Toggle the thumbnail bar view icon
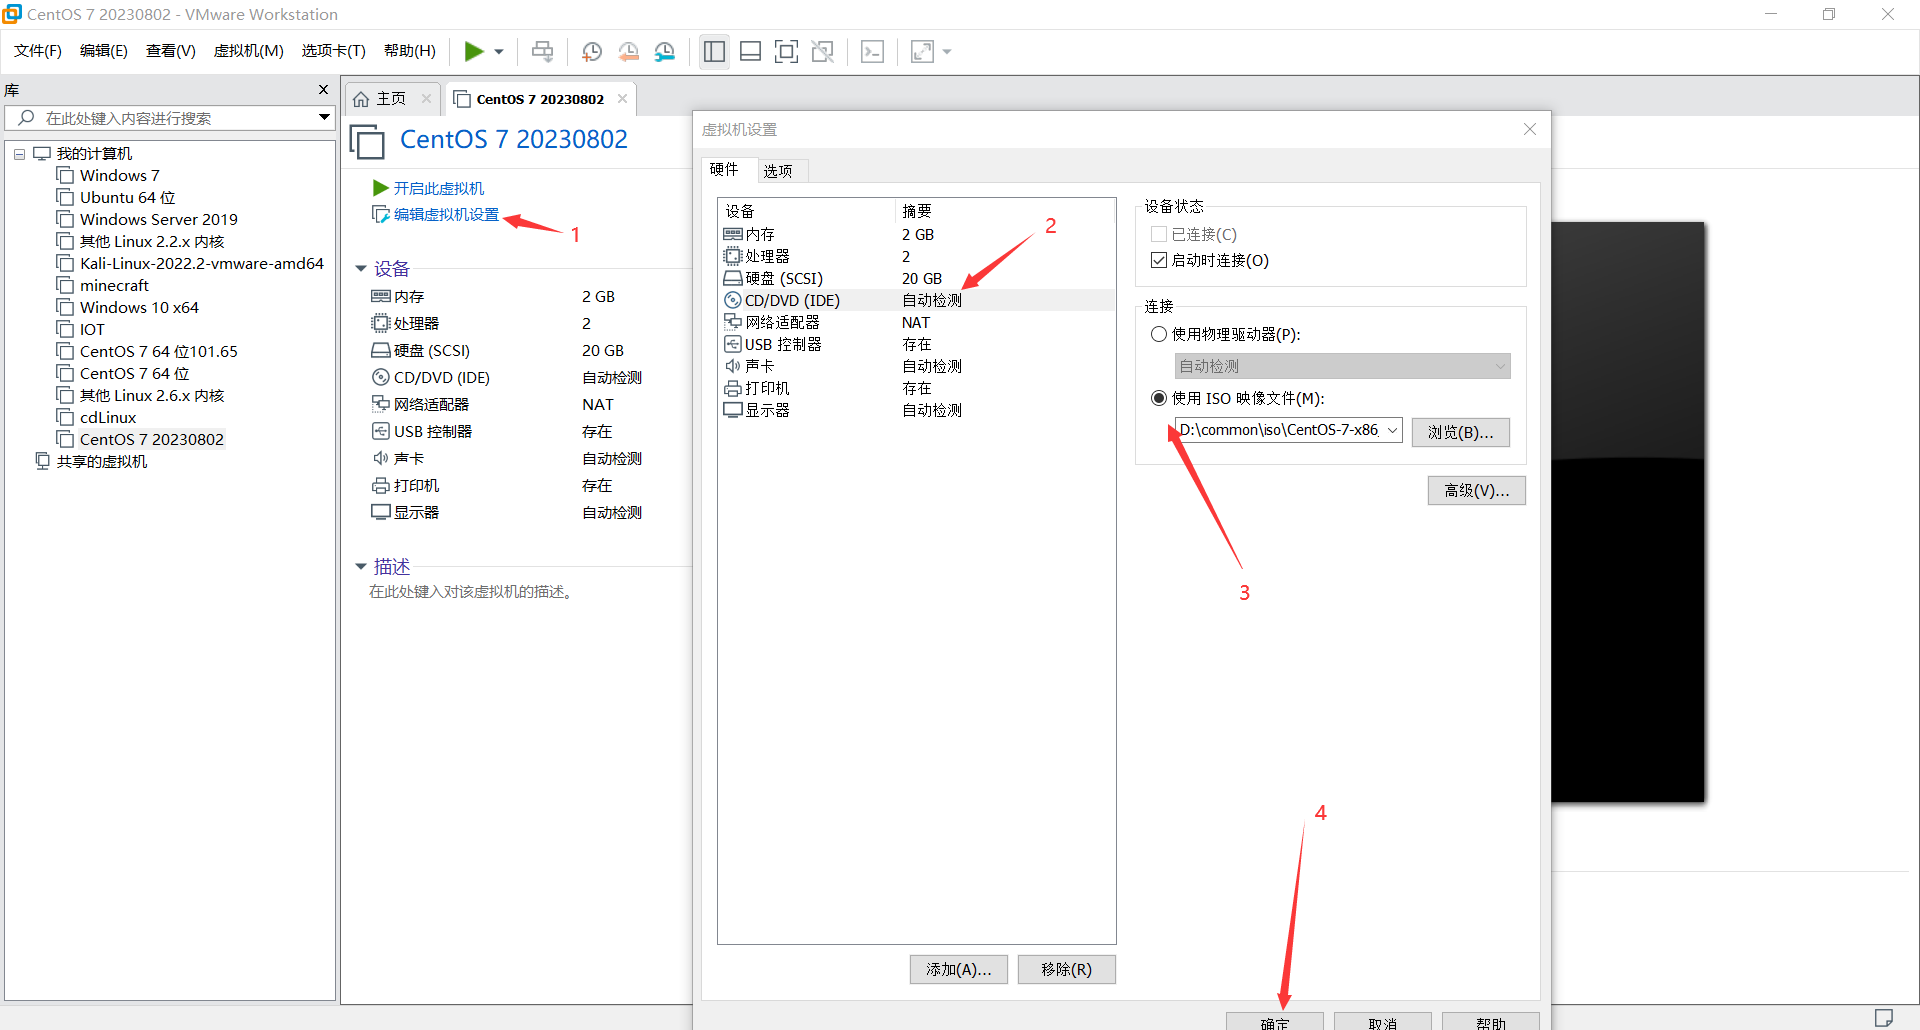 750,52
